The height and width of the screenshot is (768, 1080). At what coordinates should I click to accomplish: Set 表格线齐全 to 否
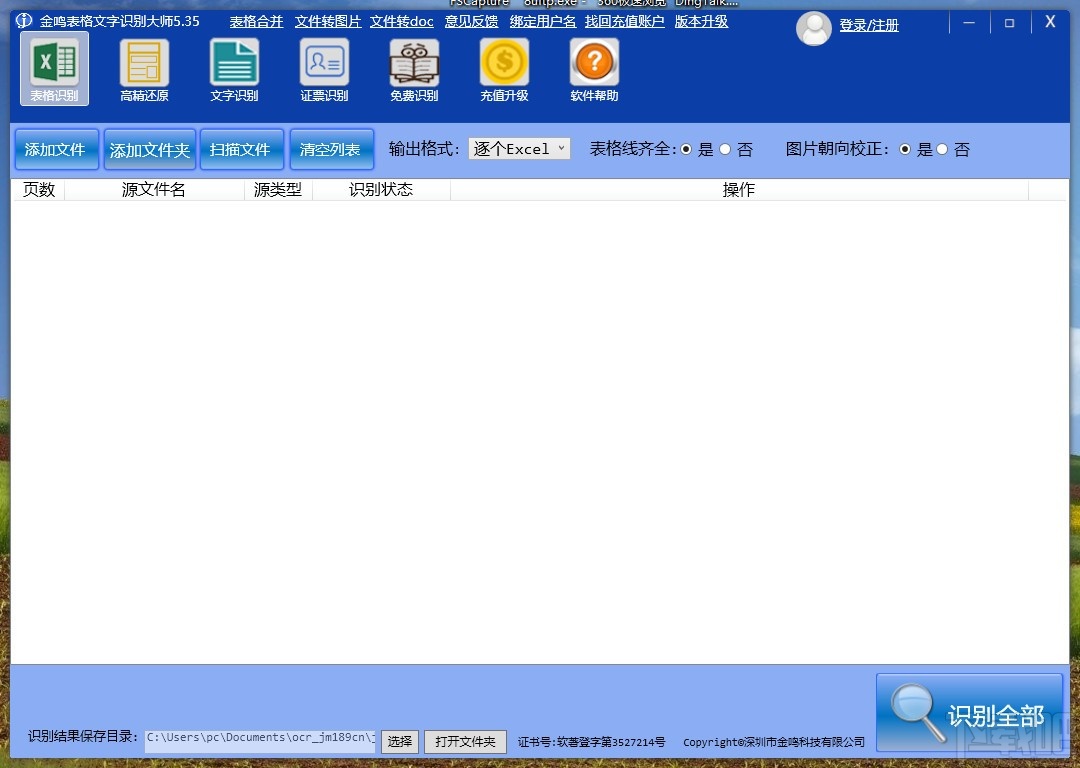click(x=725, y=149)
